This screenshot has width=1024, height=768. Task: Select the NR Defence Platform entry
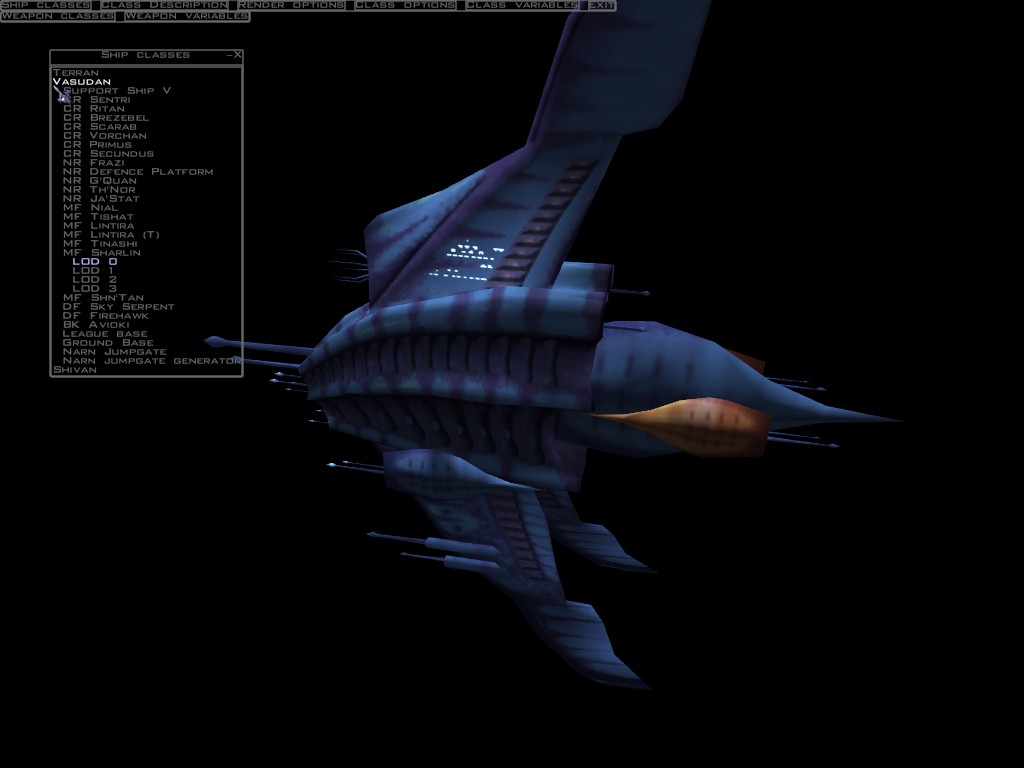coord(138,172)
